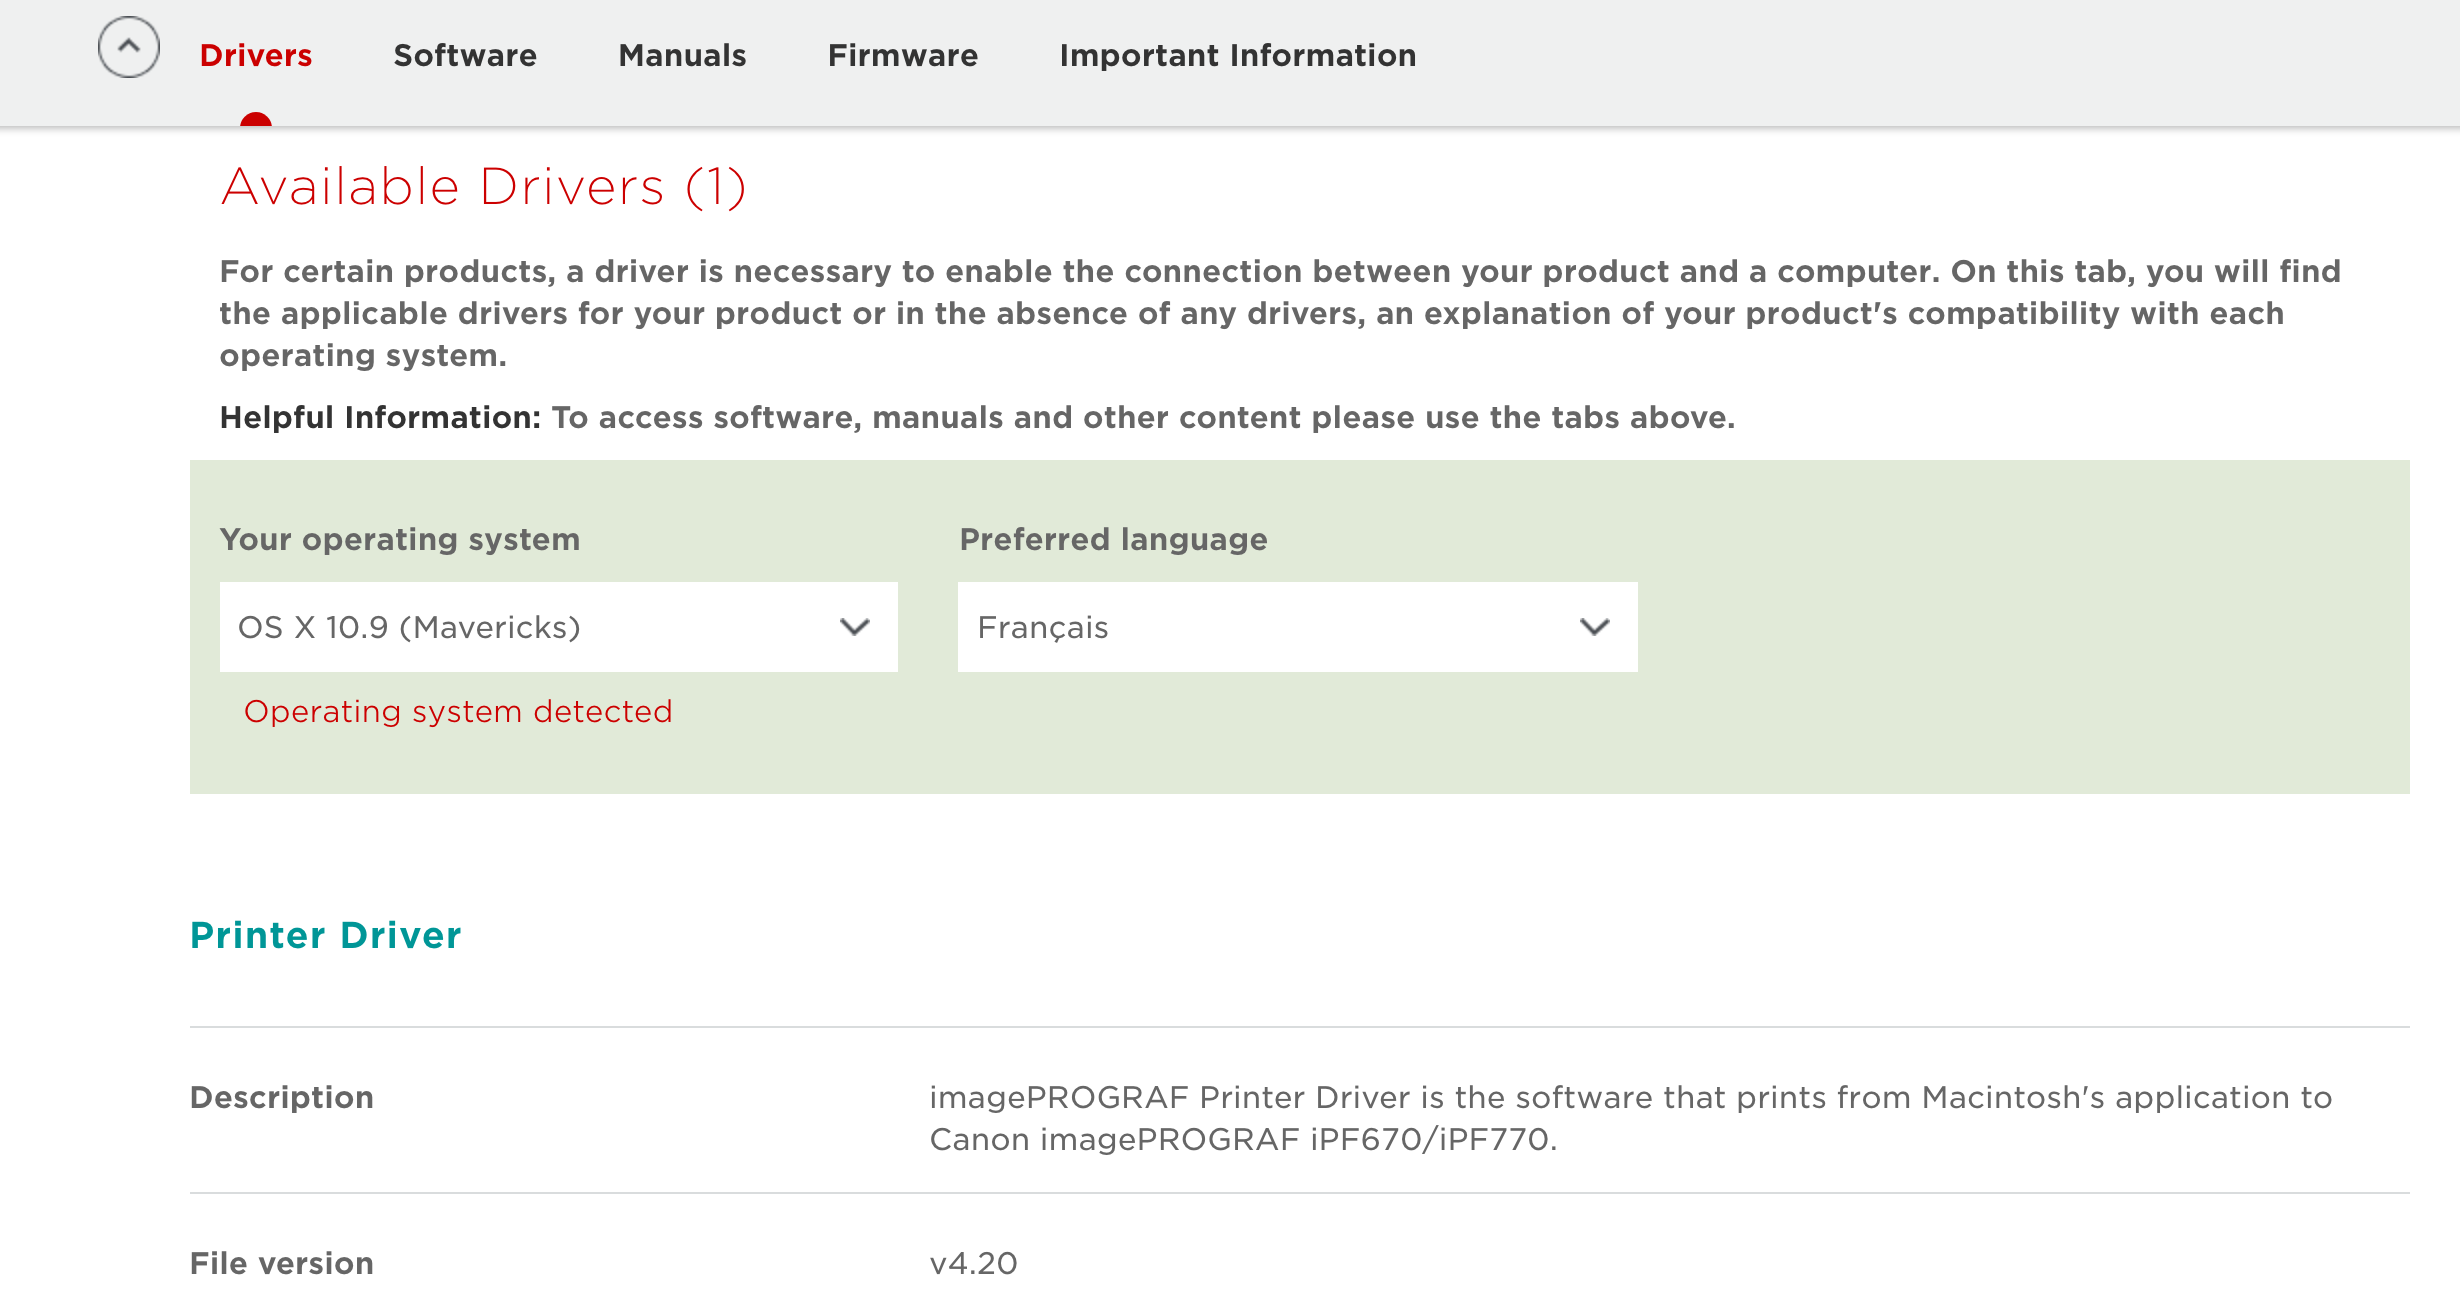
Task: Click the circular up-arrow collapse icon
Action: [128, 47]
